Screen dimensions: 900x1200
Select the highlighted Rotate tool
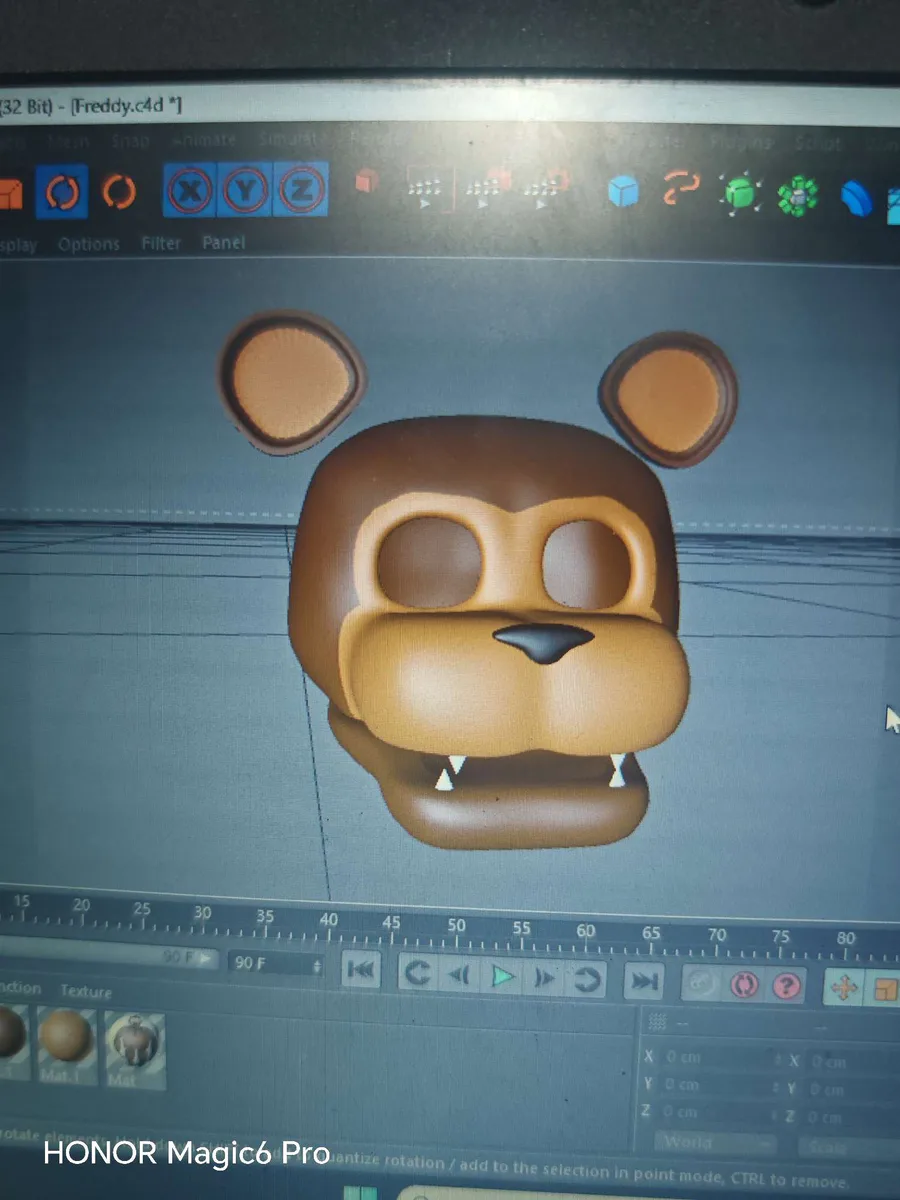pos(62,190)
